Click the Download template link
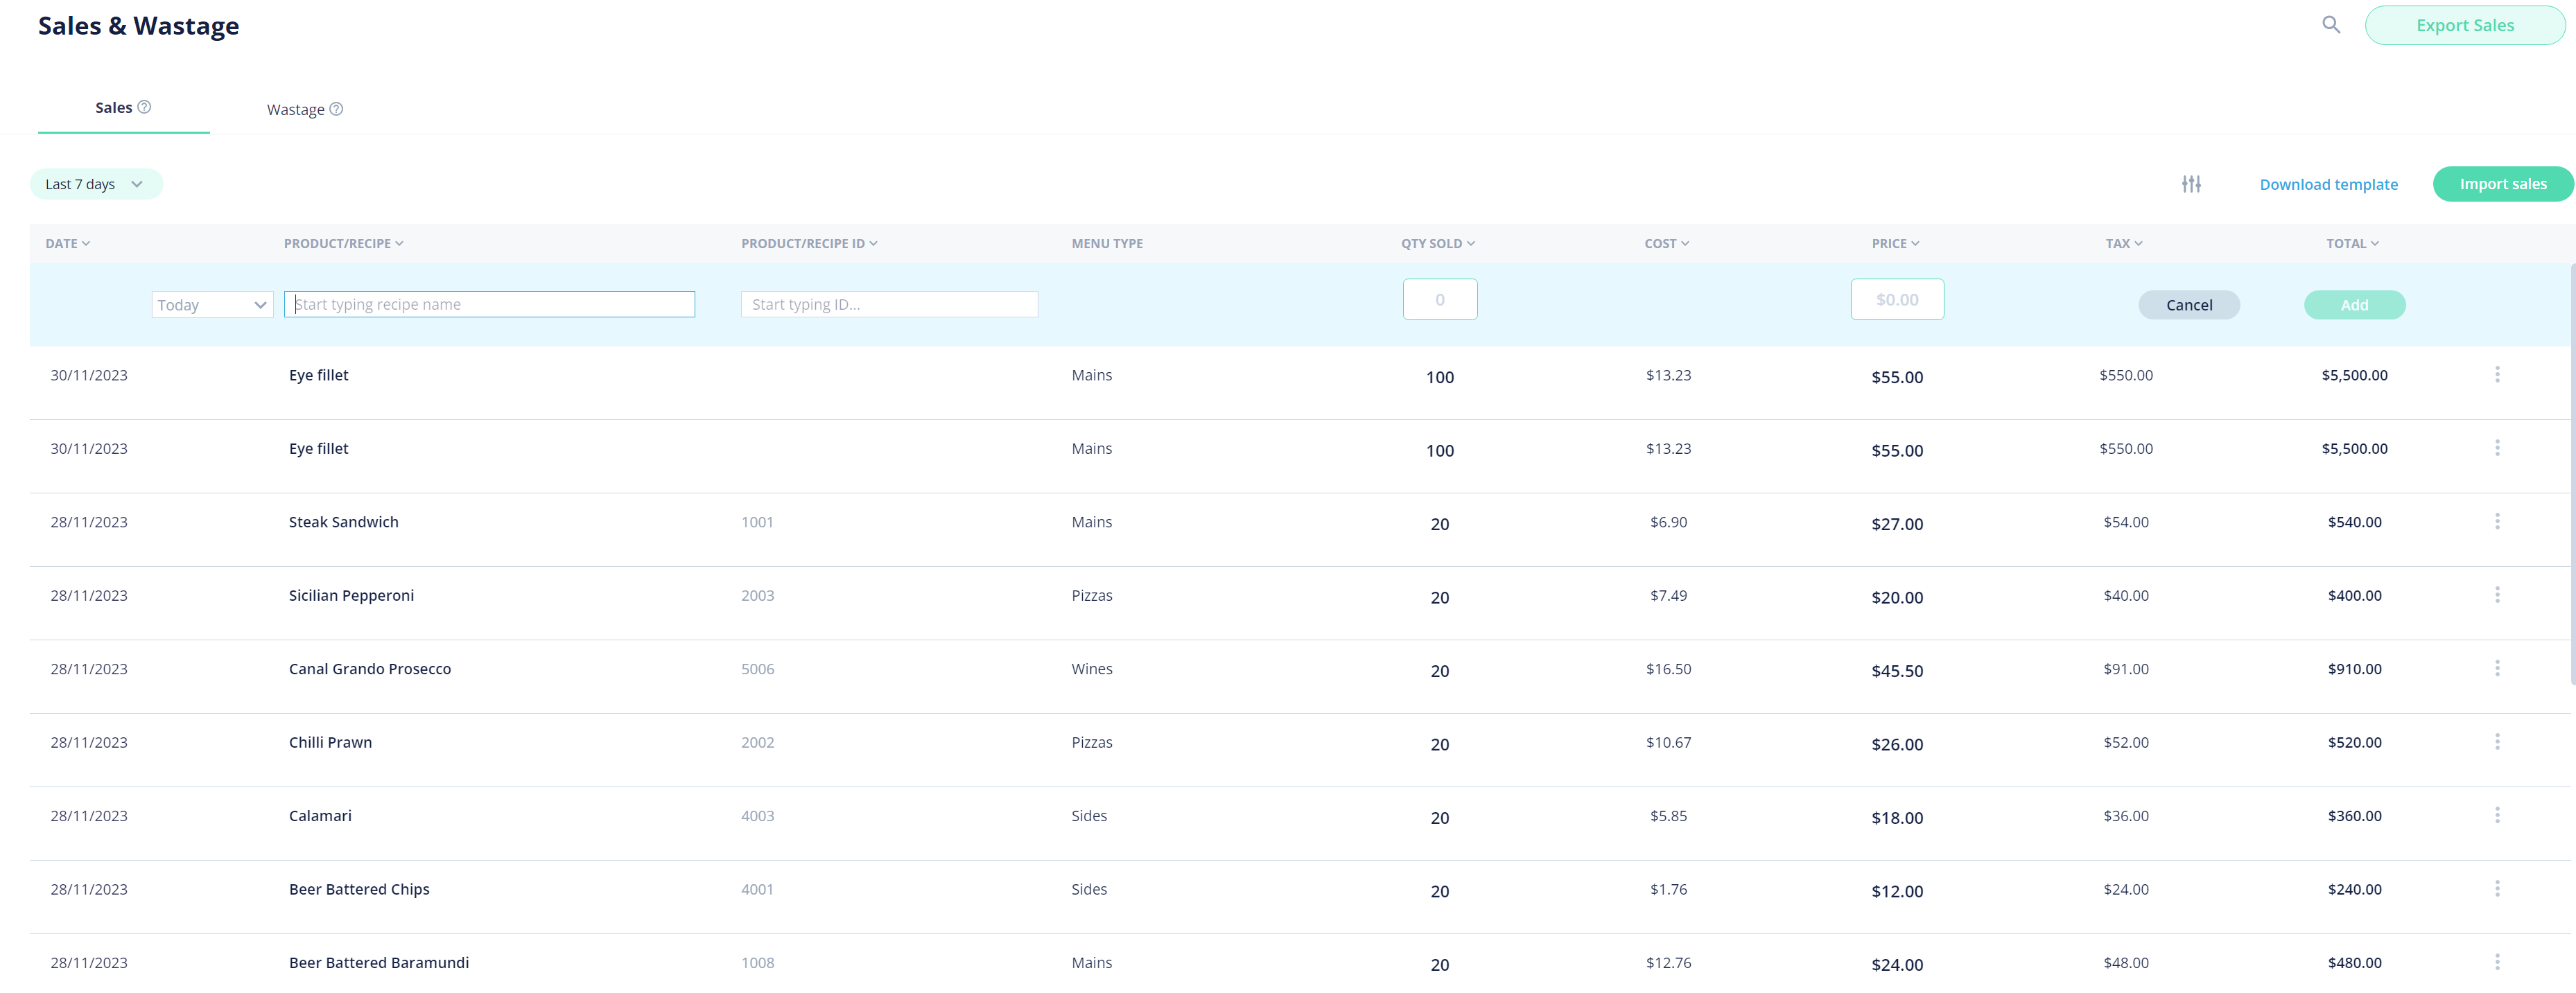The height and width of the screenshot is (993, 2576). point(2327,184)
